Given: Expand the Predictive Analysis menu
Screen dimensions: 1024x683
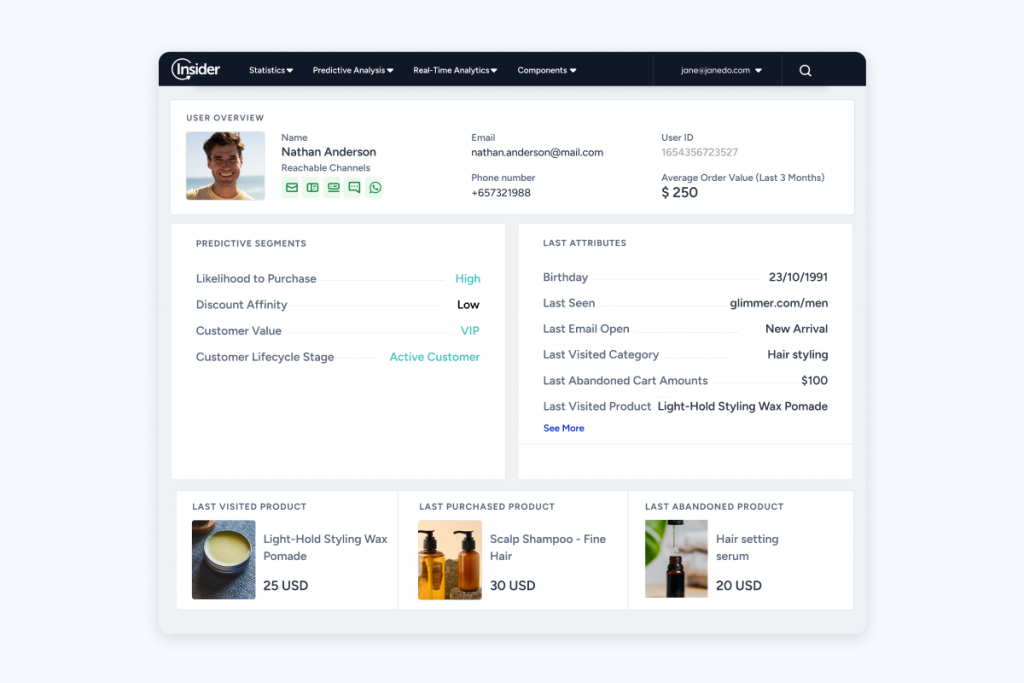Looking at the screenshot, I should pyautogui.click(x=352, y=70).
